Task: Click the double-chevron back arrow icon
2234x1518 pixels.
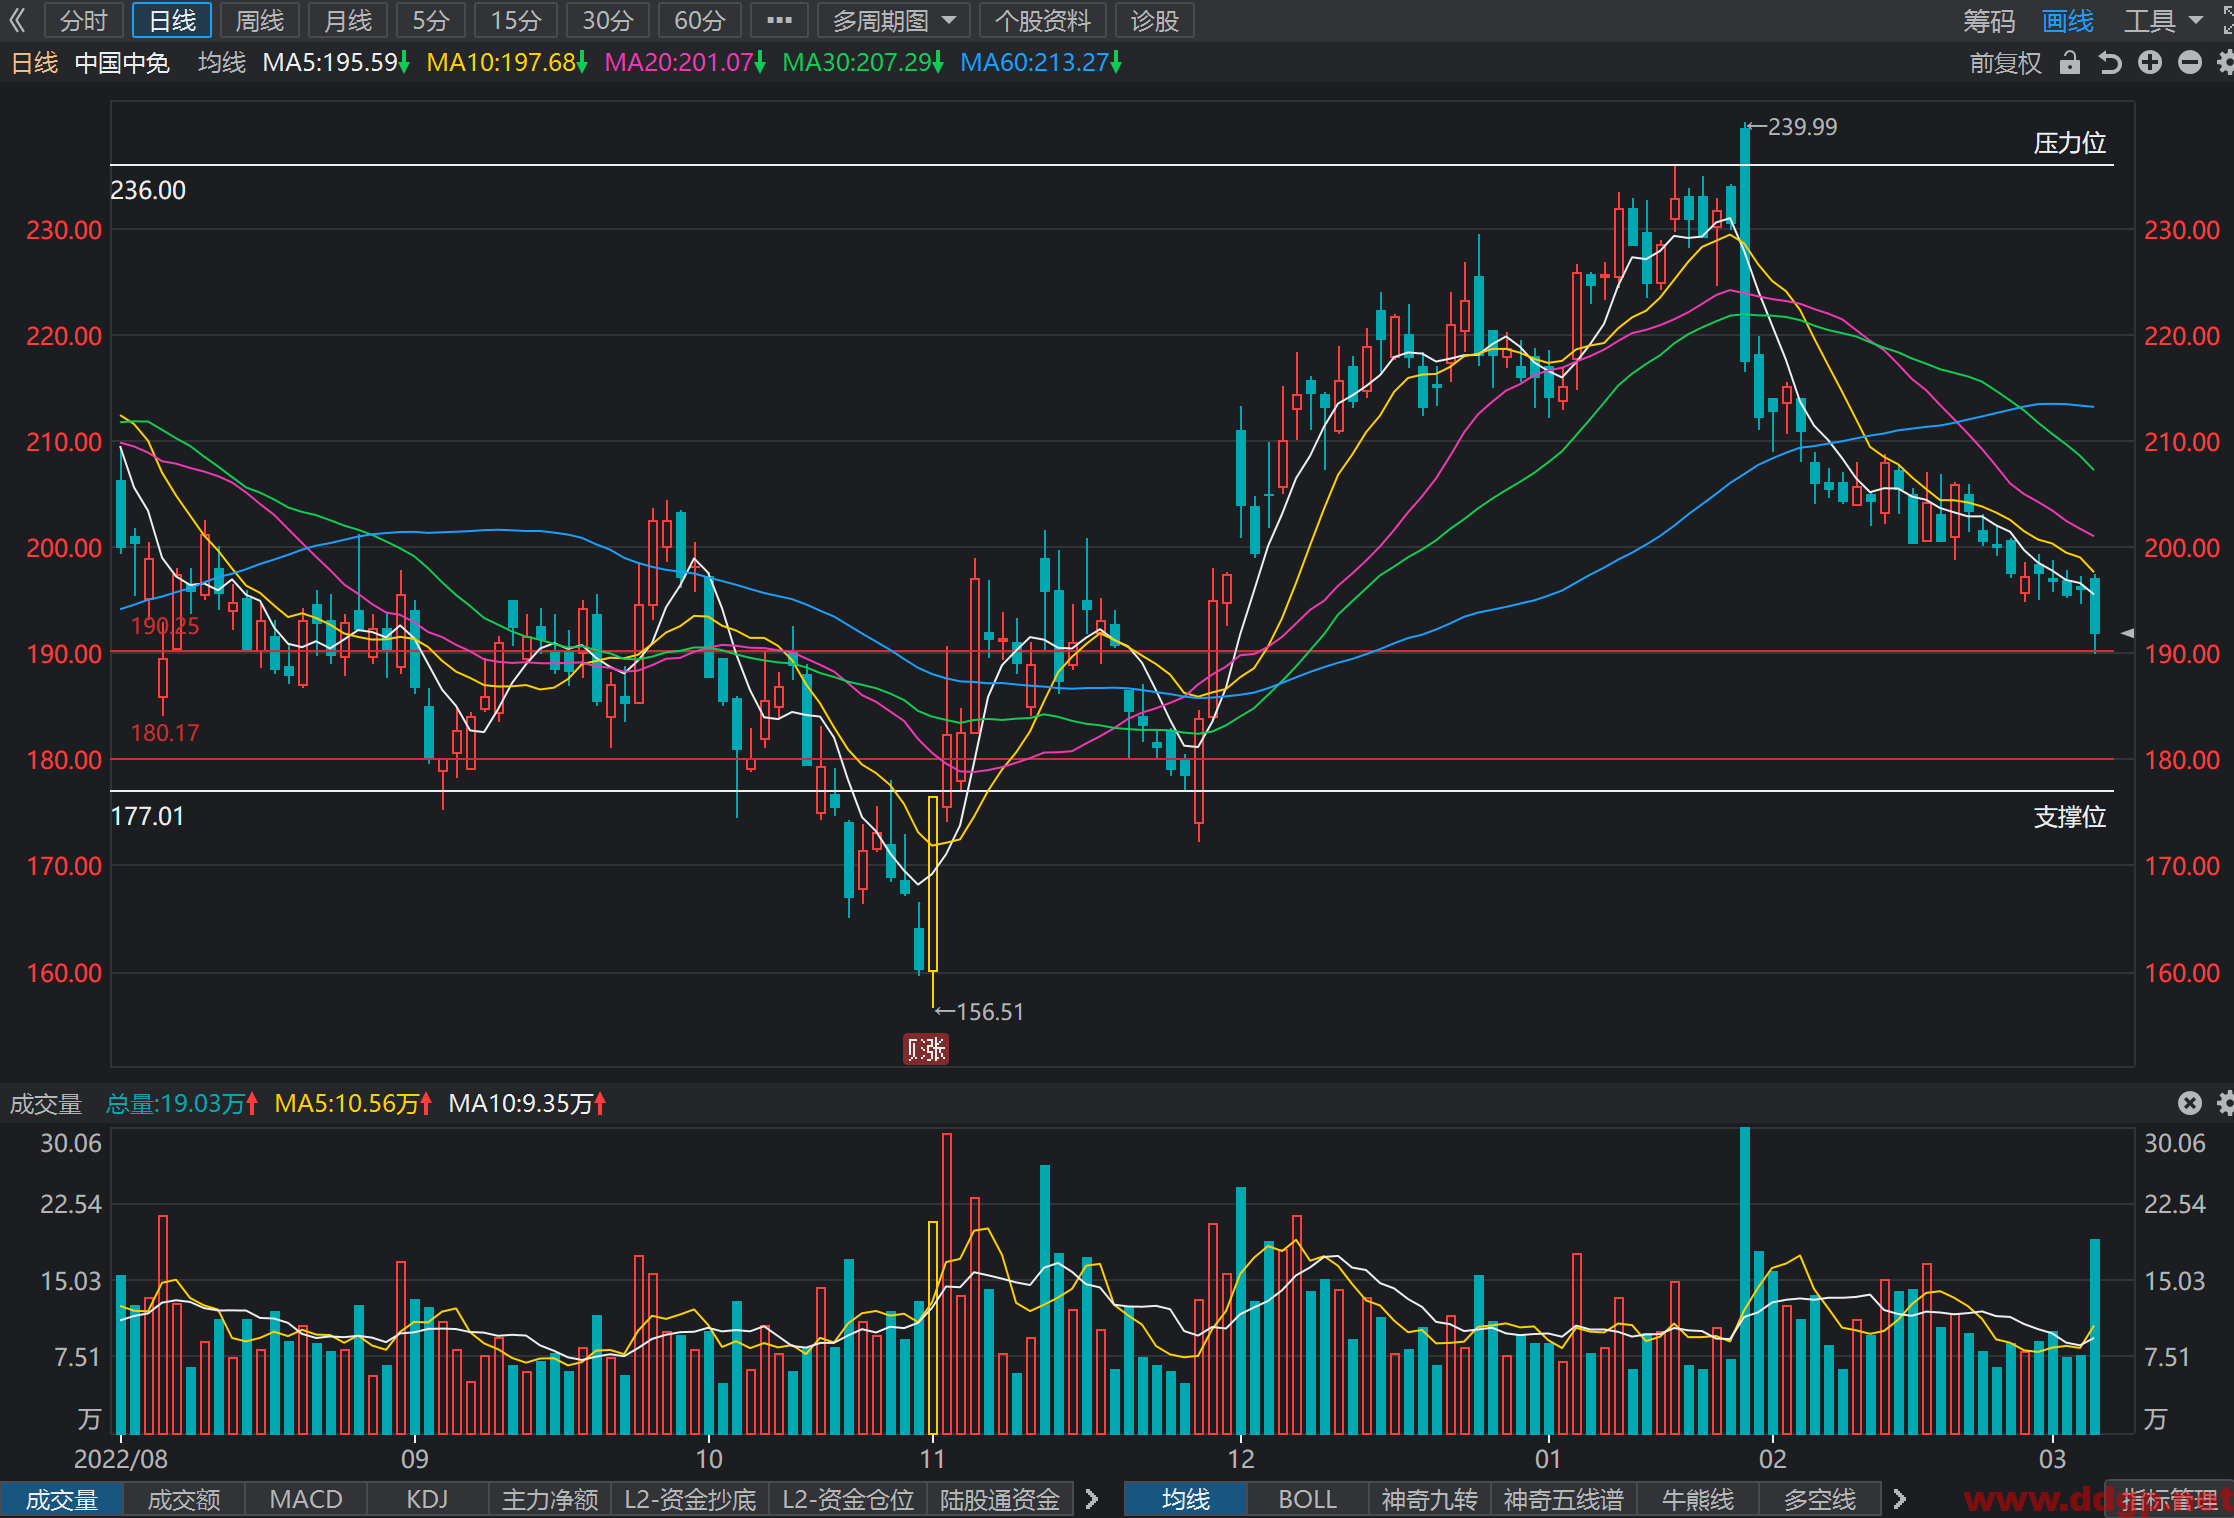Action: (18, 20)
